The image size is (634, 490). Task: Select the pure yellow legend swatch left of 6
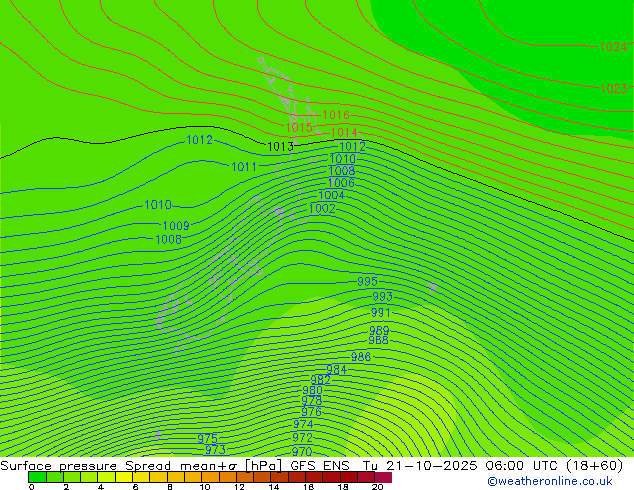point(124,477)
